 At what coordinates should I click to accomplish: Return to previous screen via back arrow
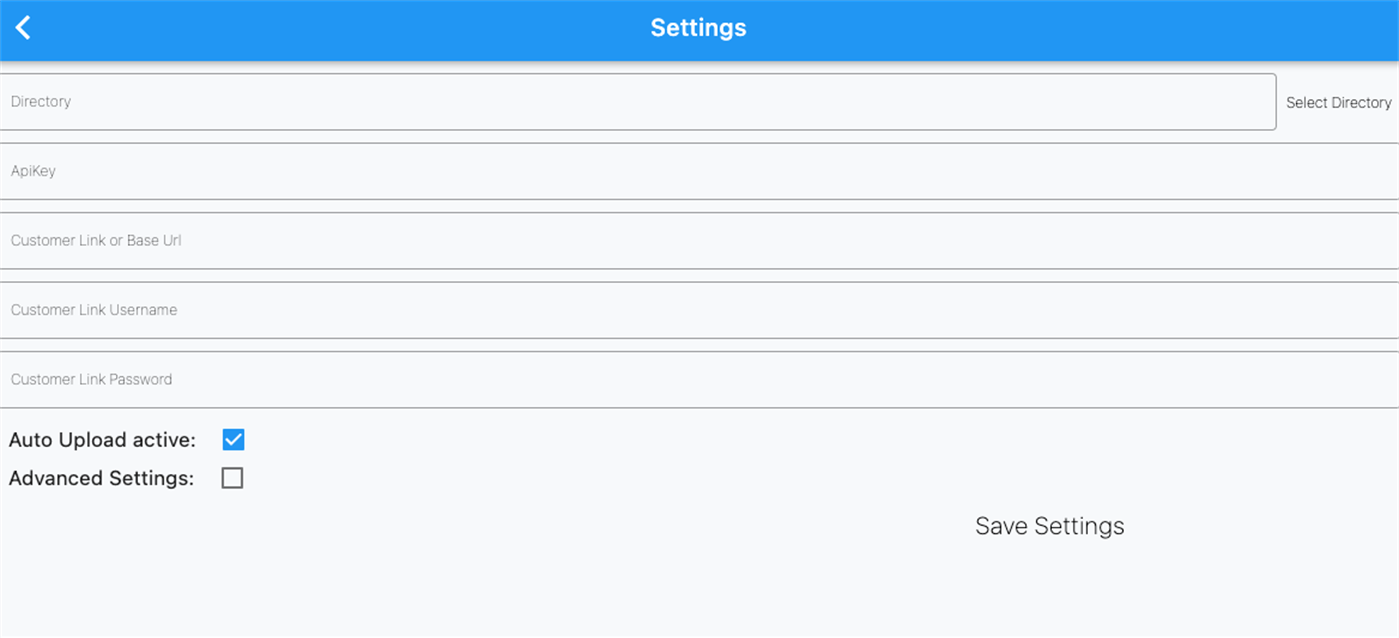coord(22,27)
